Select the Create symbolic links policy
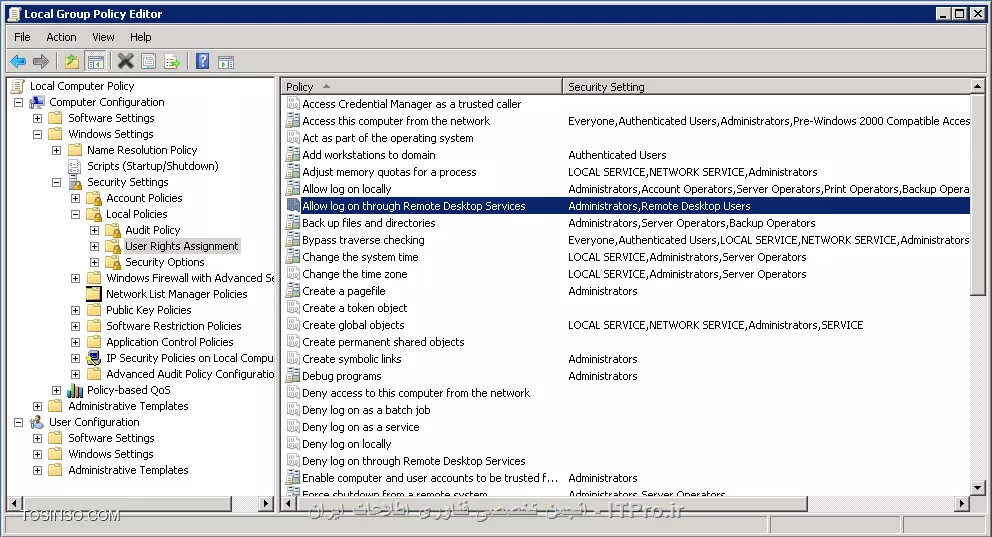The image size is (992, 537). point(352,359)
